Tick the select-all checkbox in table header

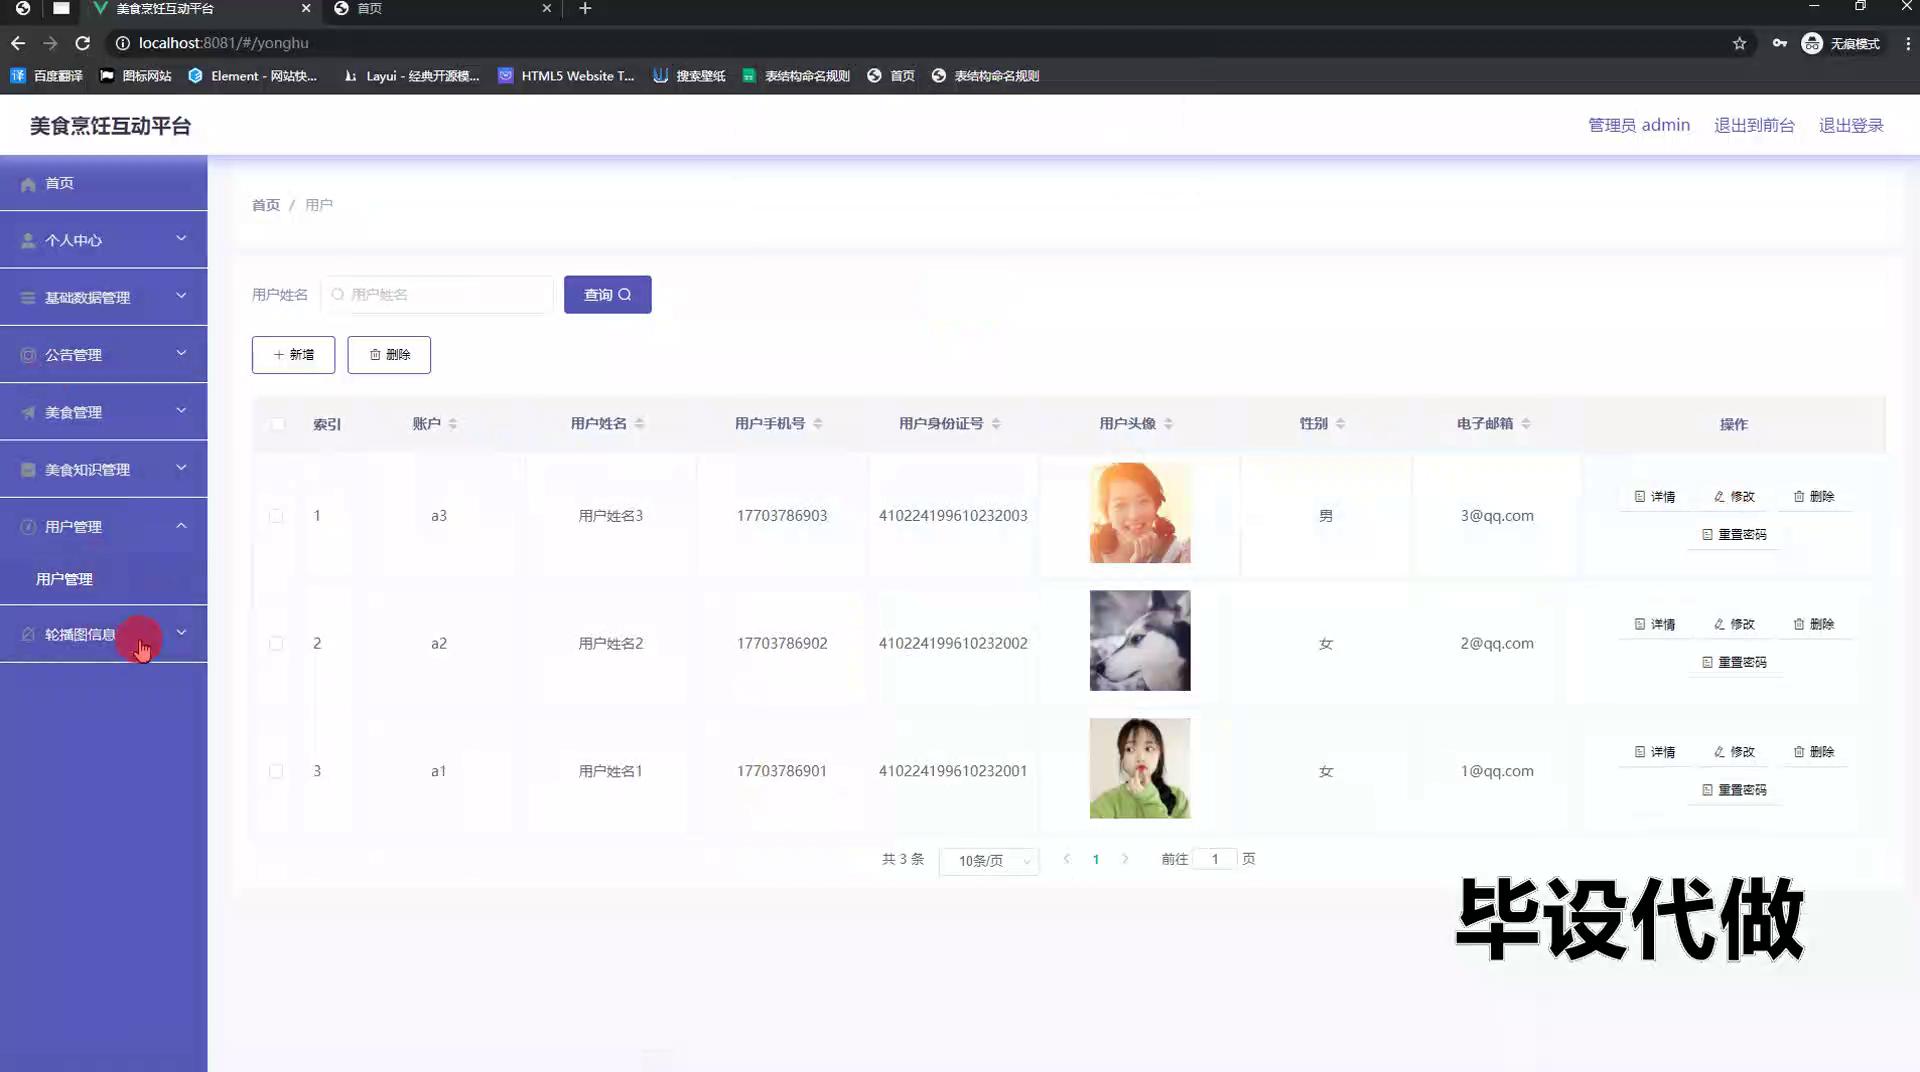tap(277, 424)
